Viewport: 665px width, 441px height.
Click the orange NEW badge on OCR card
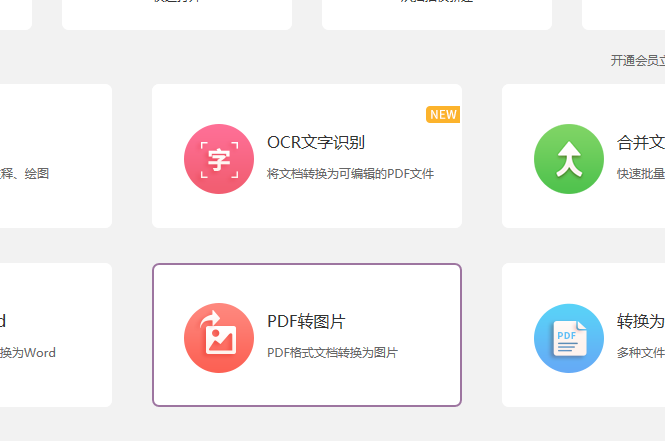coord(443,114)
